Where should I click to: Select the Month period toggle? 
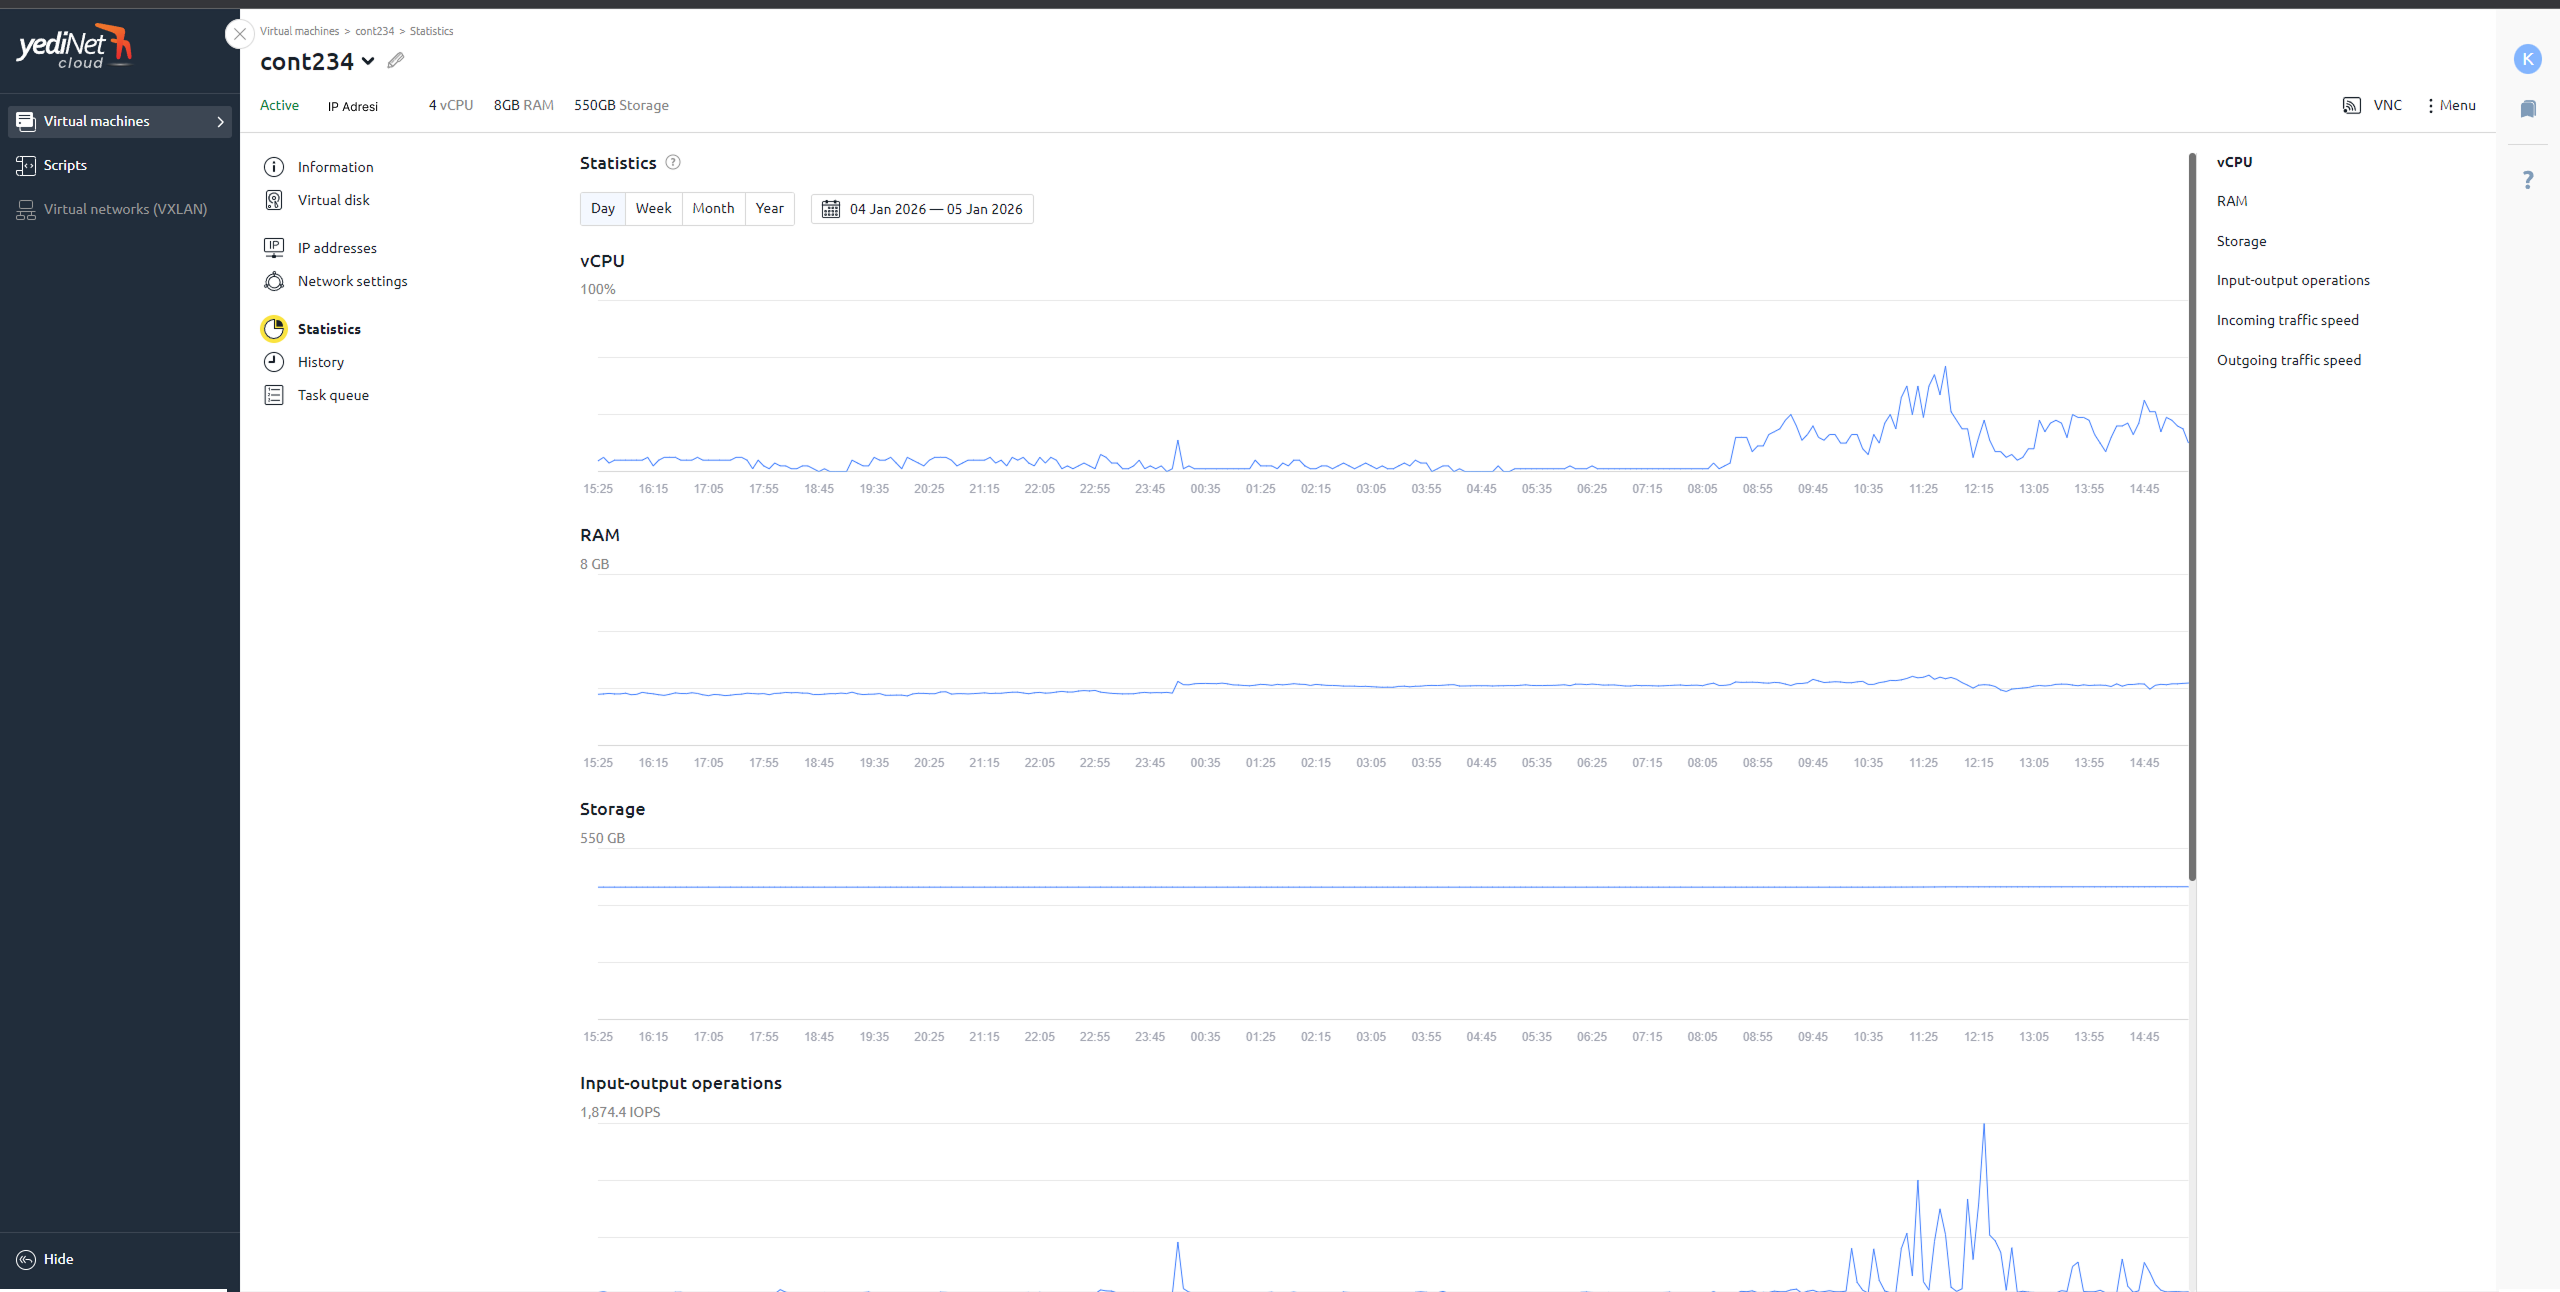coord(713,208)
